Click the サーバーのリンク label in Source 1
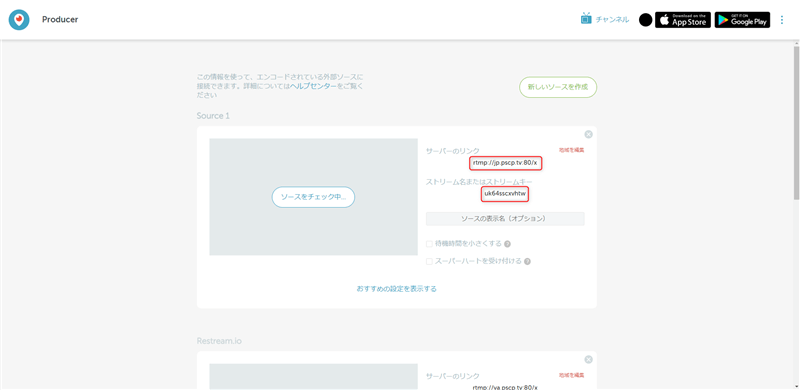 pyautogui.click(x=453, y=151)
